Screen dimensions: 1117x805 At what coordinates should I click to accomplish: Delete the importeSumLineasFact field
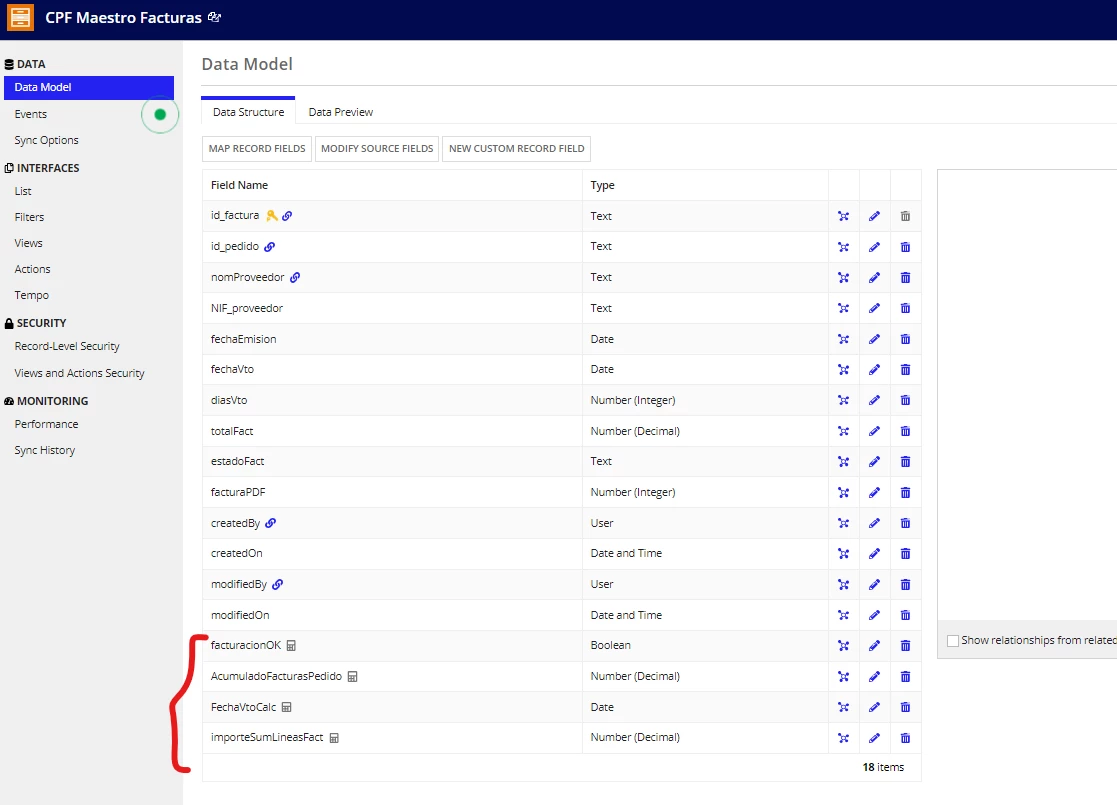pos(905,737)
